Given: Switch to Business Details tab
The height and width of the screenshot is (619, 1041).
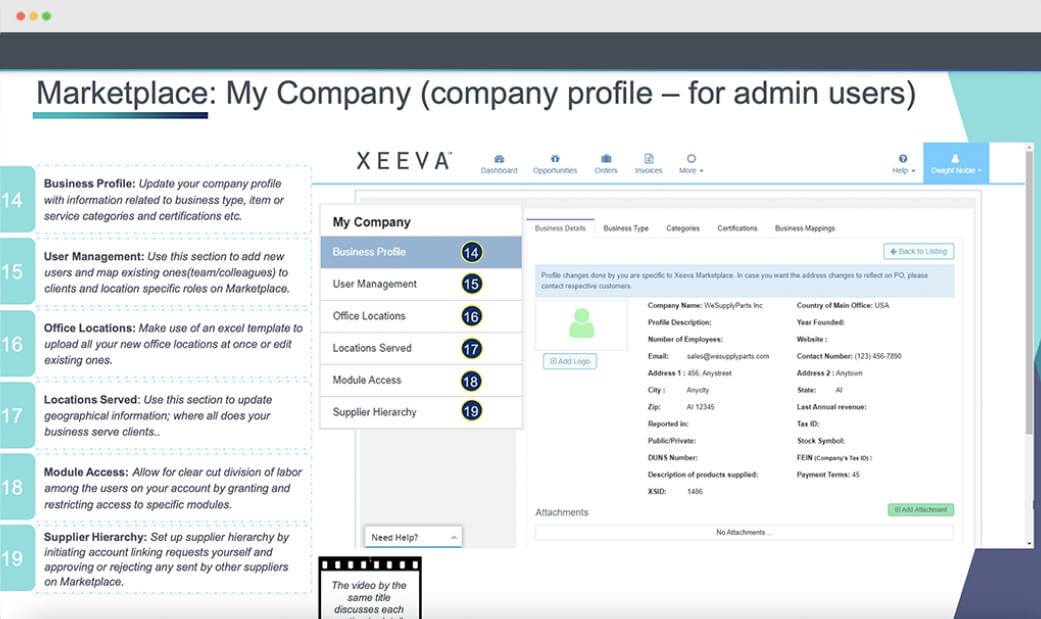Looking at the screenshot, I should click(x=560, y=228).
